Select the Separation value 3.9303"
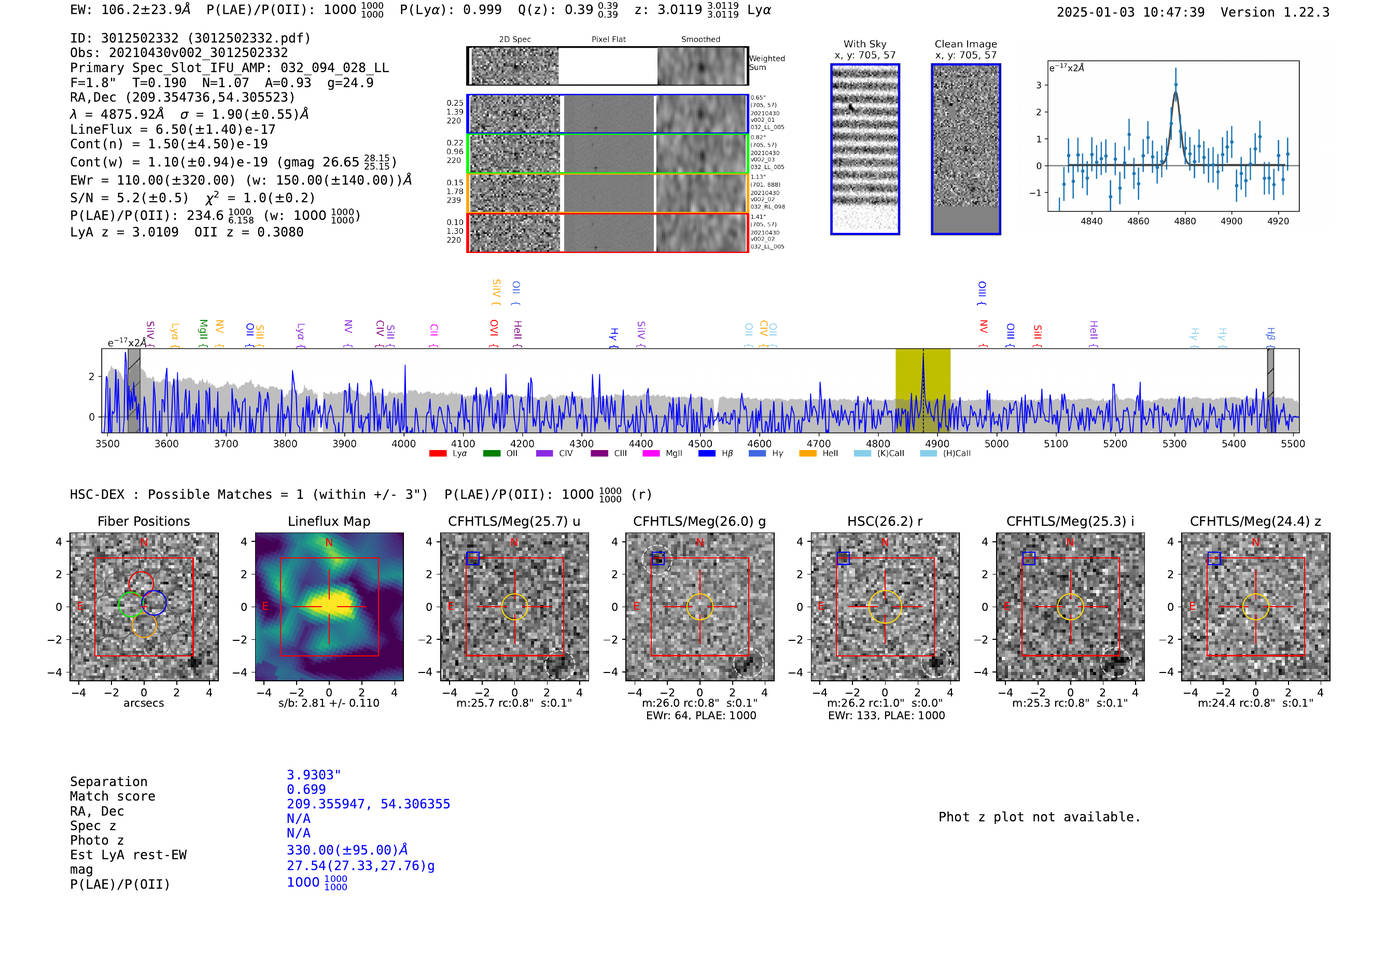Screen dimensions: 1400x953 tap(314, 775)
